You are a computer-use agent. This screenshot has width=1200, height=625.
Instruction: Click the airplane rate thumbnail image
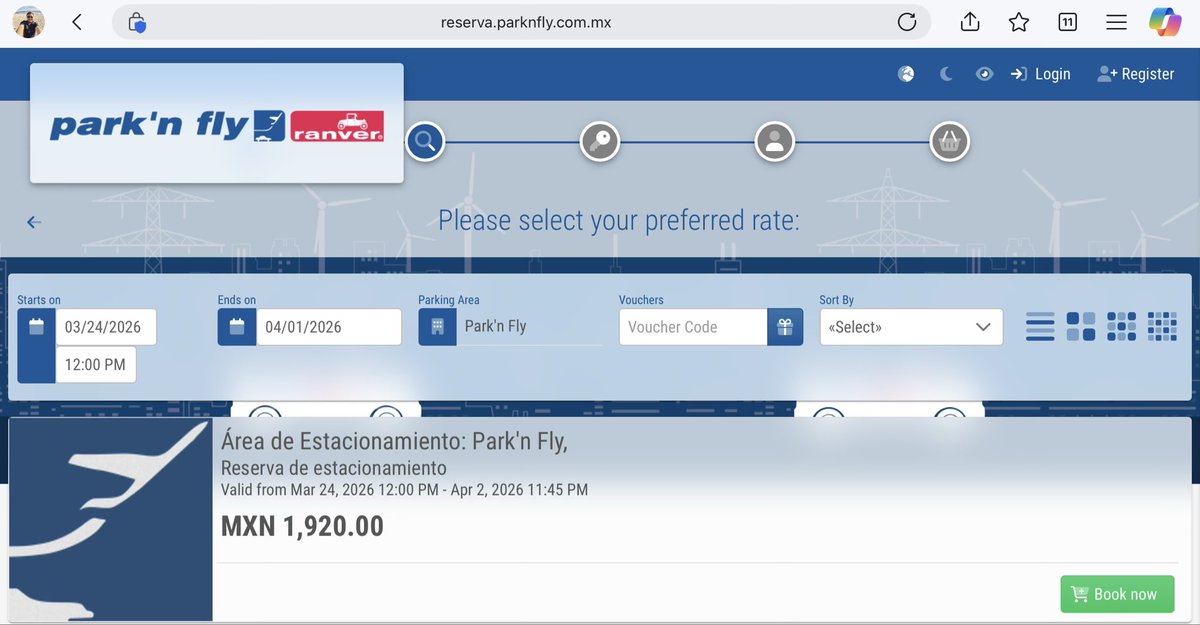[111, 520]
